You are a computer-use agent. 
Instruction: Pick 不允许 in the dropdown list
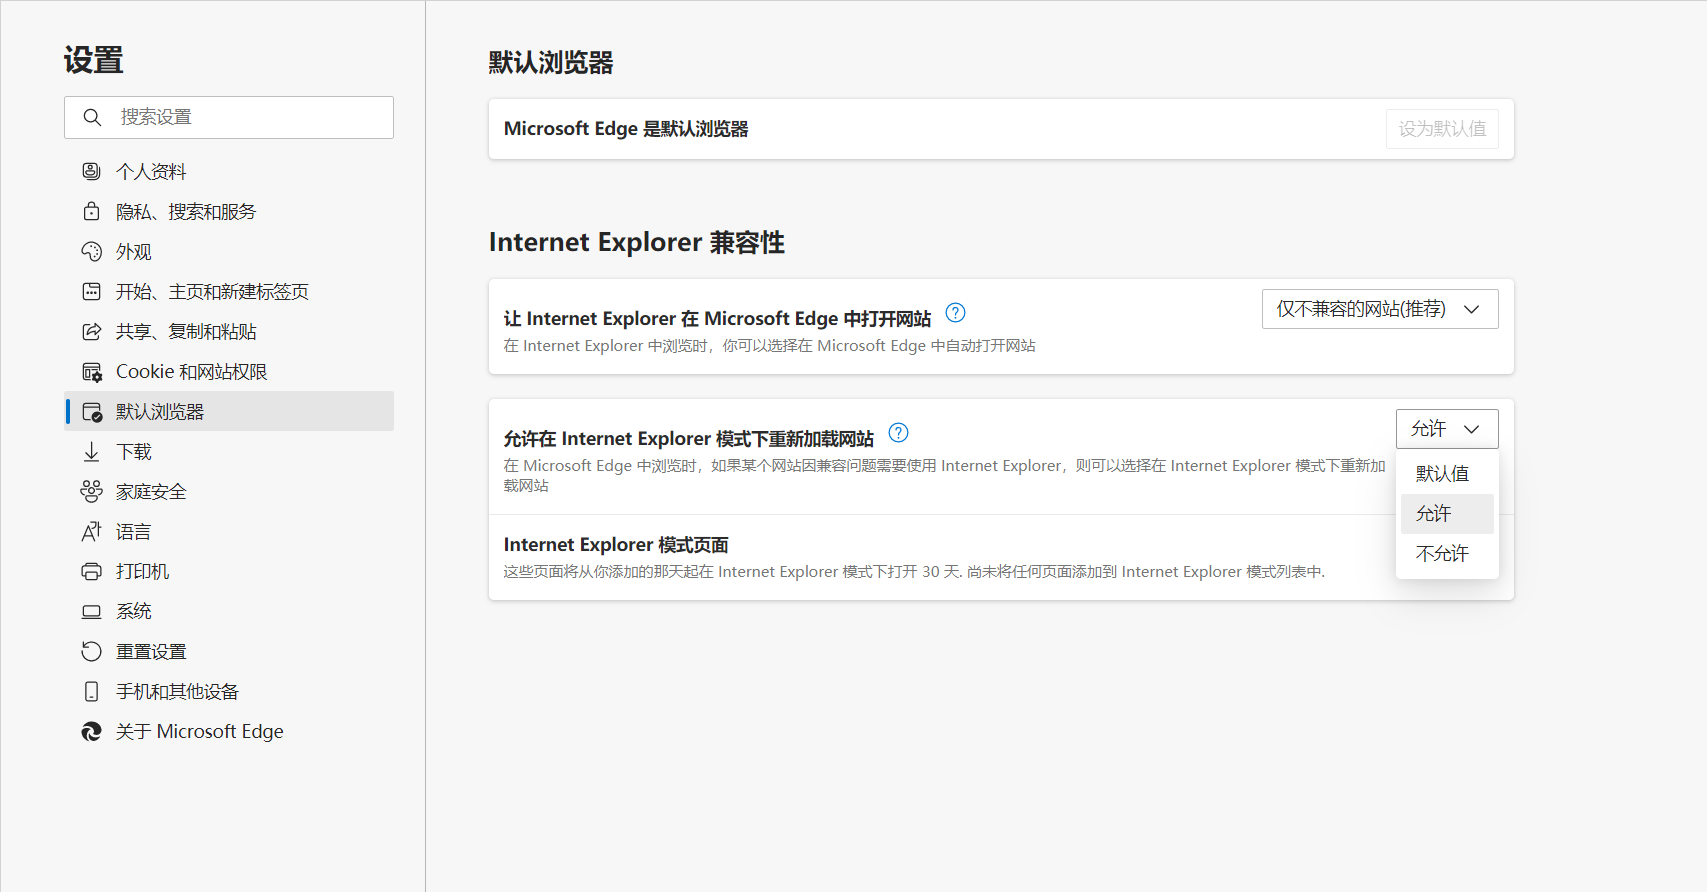tap(1447, 554)
